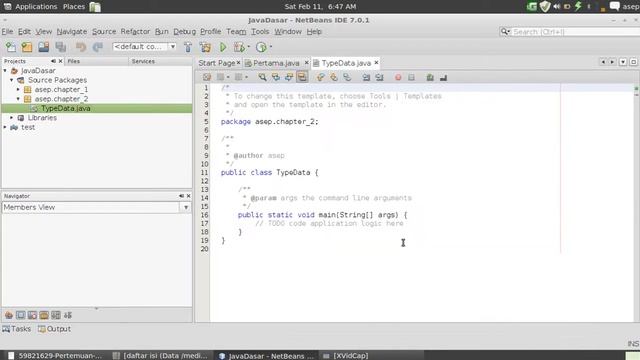Image resolution: width=640 pixels, height=360 pixels.
Task: Click the Next Bookmark editor icon
Action: [x=334, y=77]
